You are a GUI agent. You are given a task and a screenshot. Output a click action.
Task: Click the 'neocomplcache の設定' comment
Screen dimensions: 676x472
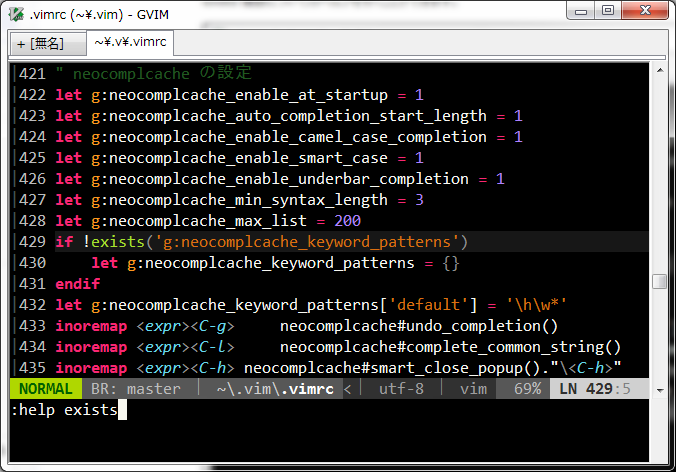[x=162, y=73]
